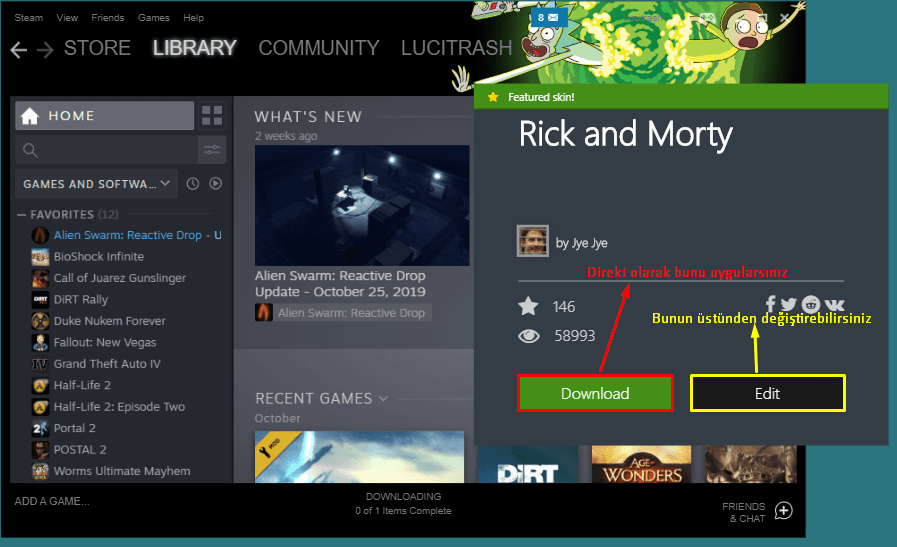Expand the Recent Games dropdown chevron
The image size is (897, 547).
tap(383, 398)
